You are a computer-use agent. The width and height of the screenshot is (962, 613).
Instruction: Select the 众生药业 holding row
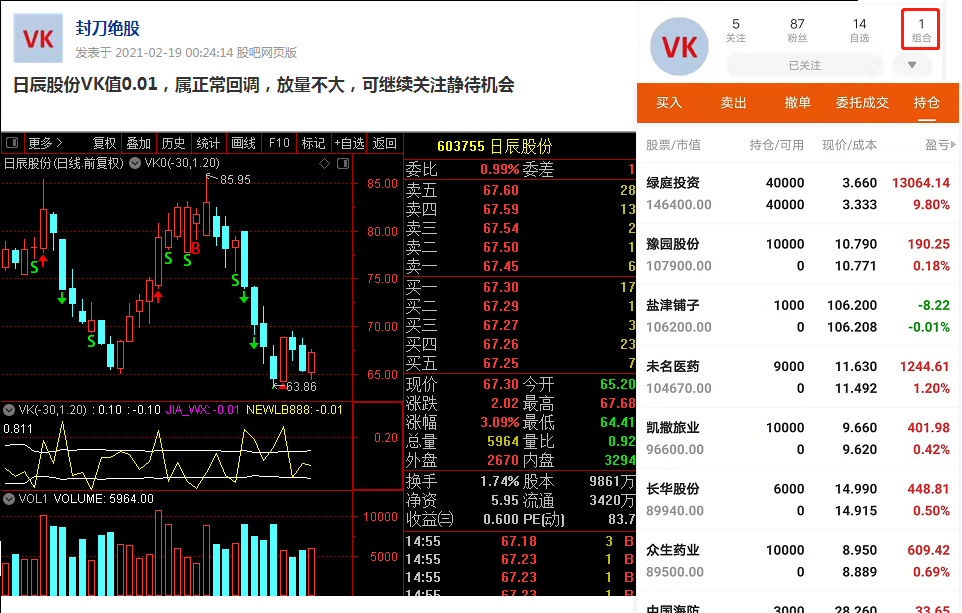click(798, 561)
